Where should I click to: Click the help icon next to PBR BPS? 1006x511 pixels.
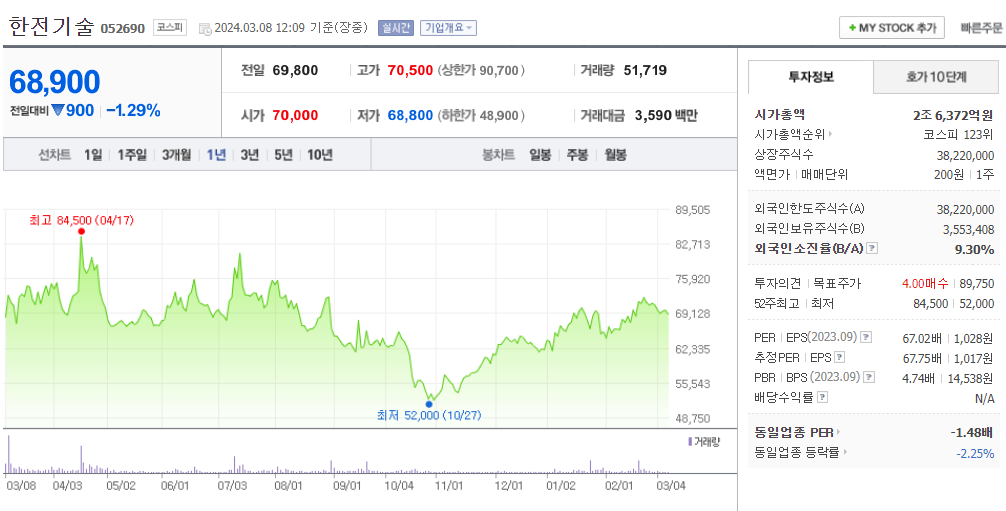(x=869, y=377)
